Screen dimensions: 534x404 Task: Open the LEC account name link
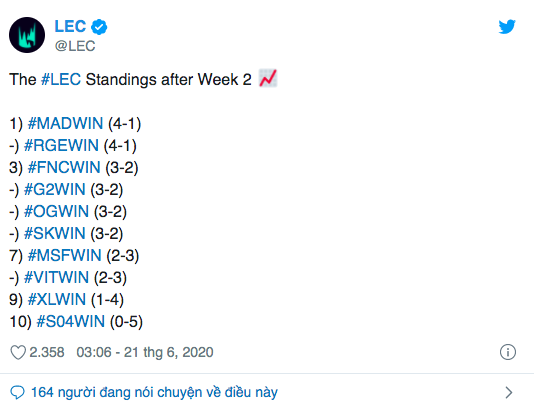pos(70,26)
